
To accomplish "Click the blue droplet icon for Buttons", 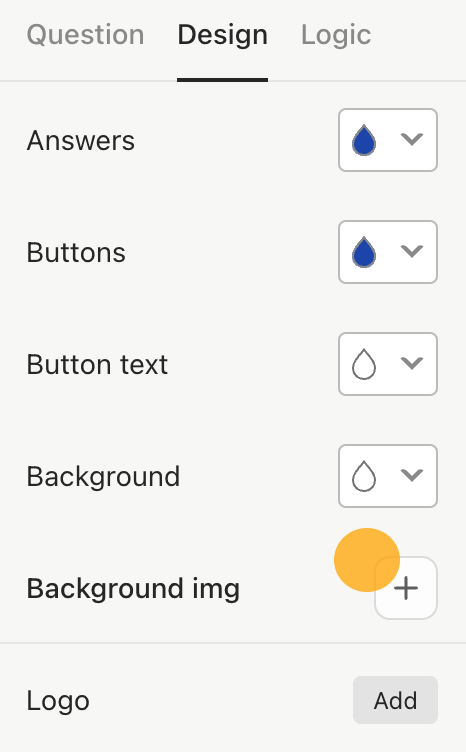I will (364, 252).
